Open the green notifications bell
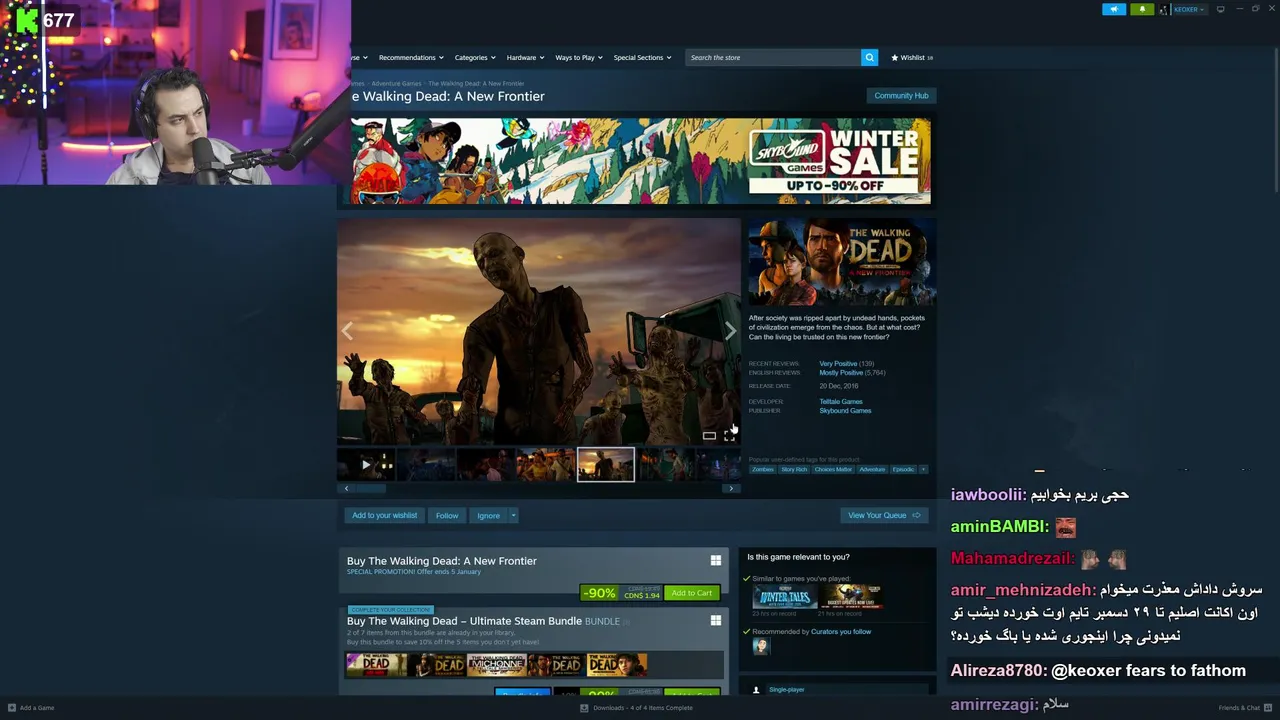This screenshot has height=720, width=1280. (x=1142, y=9)
